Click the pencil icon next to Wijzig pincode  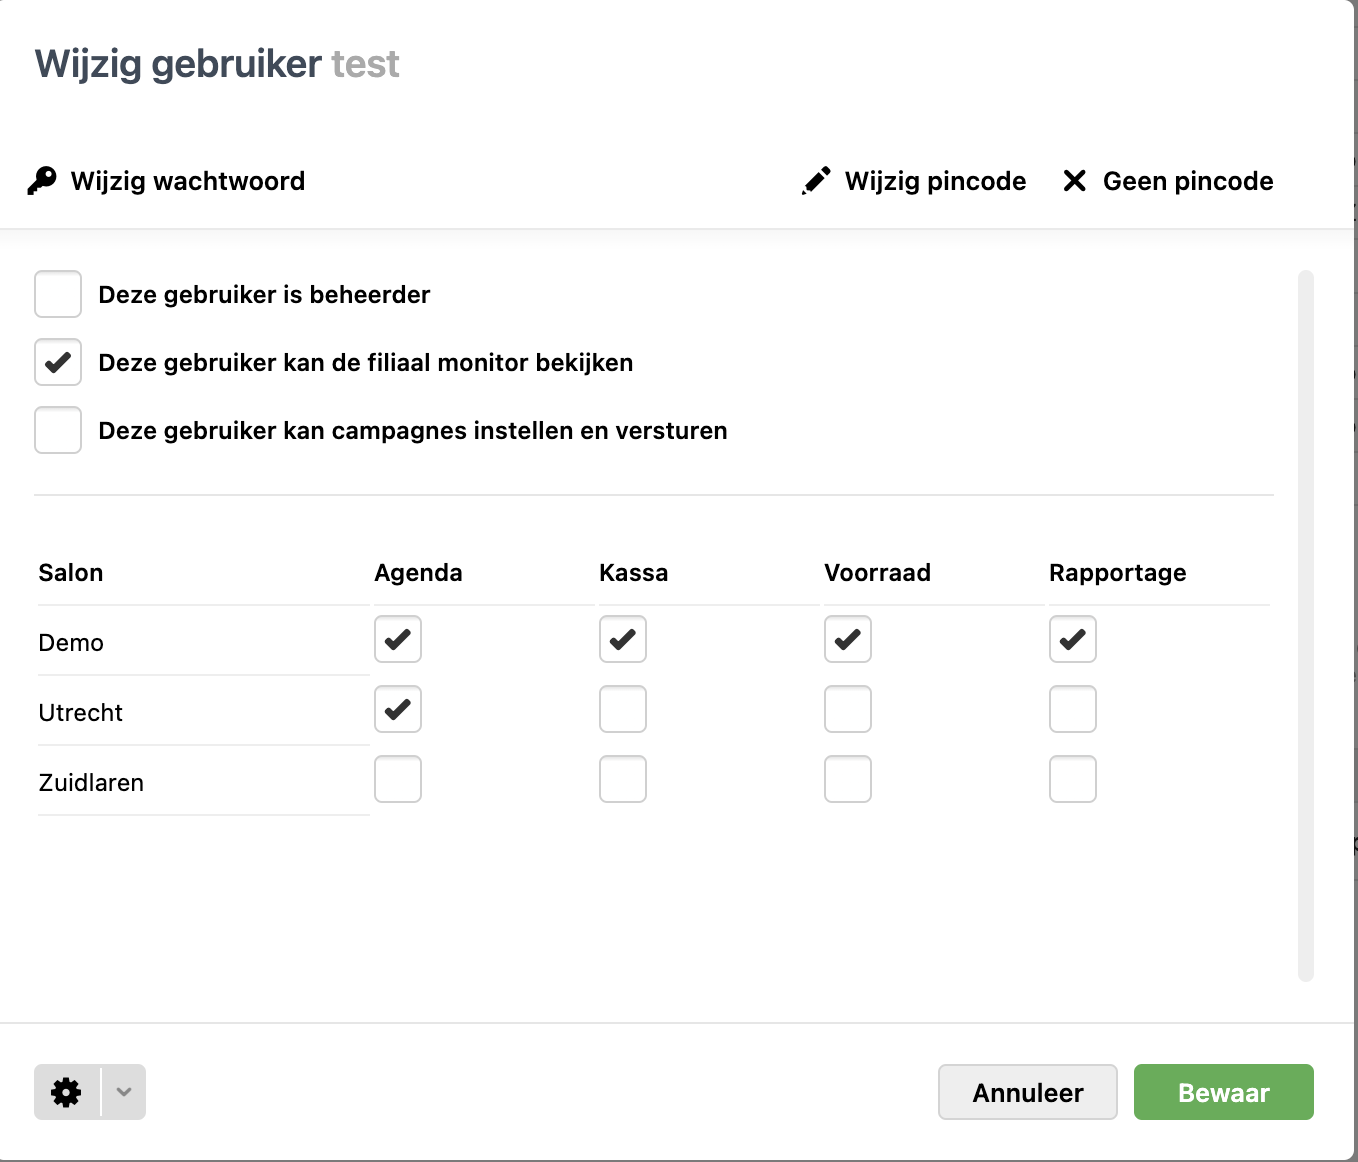(x=816, y=181)
